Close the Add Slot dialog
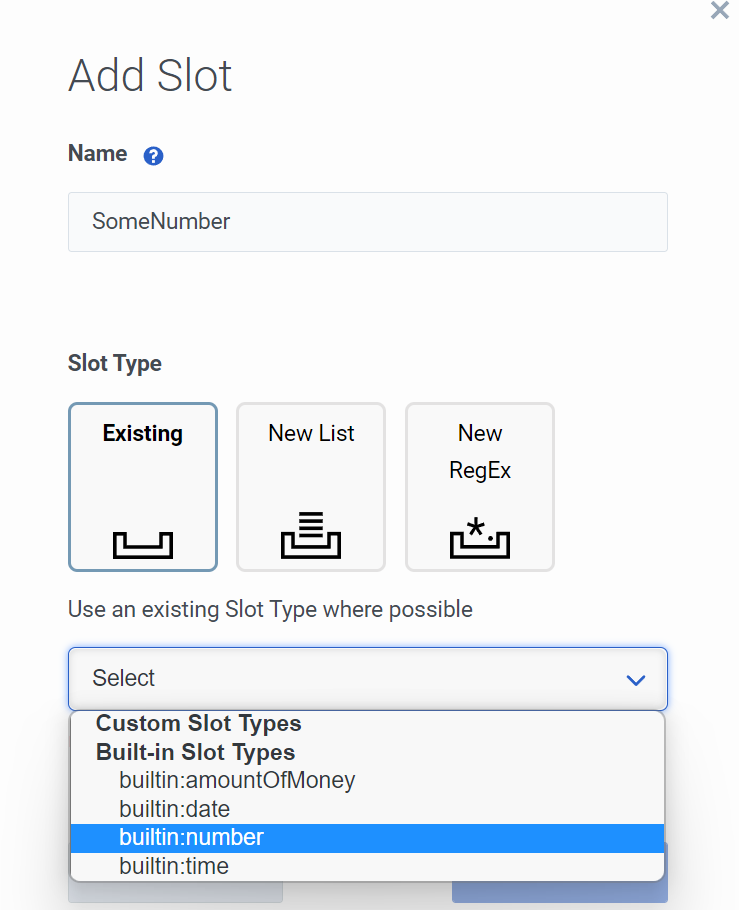 pyautogui.click(x=719, y=11)
